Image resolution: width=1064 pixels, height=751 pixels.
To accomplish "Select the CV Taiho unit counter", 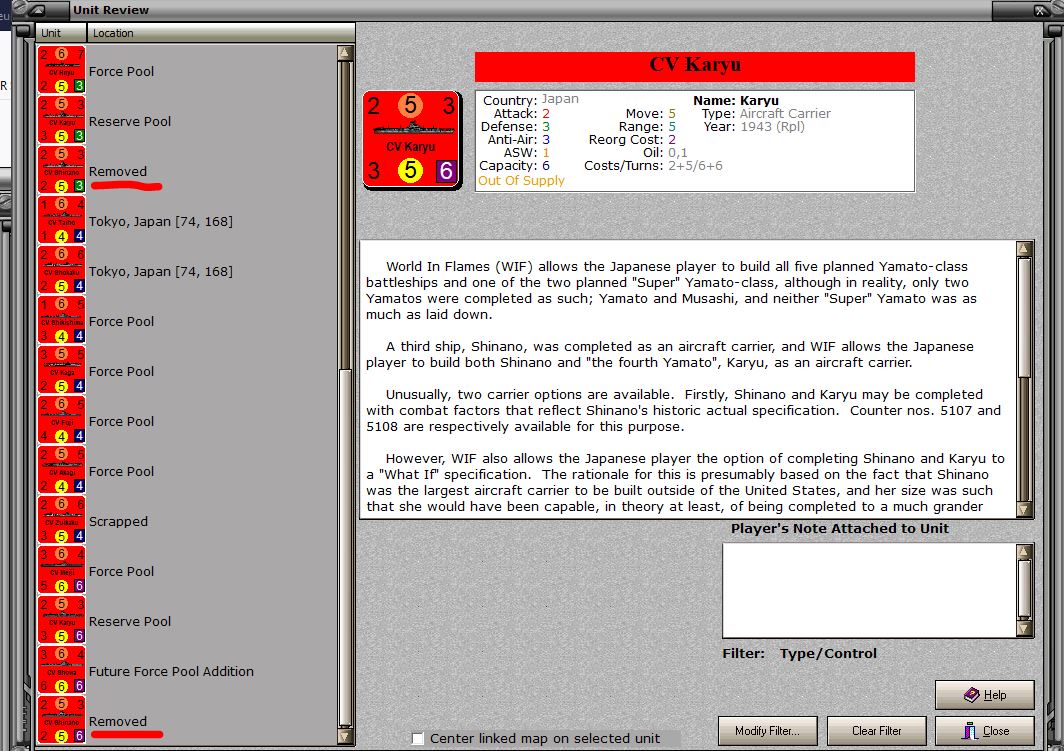I will coord(62,221).
